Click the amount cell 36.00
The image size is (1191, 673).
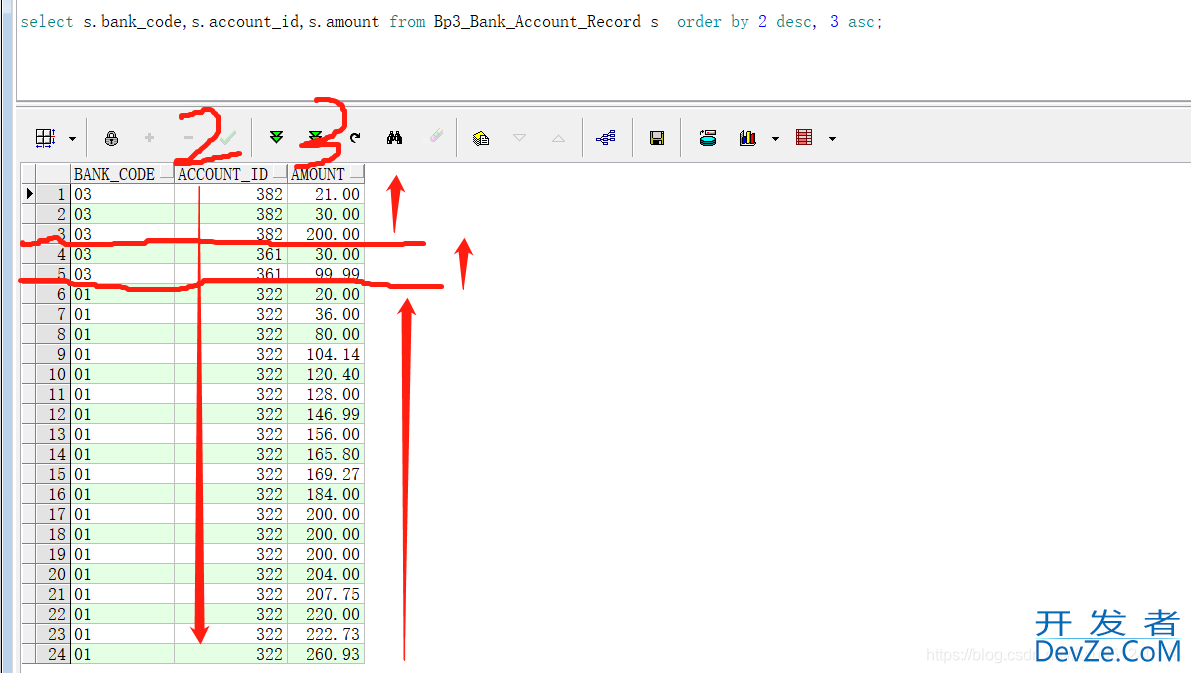click(x=326, y=314)
